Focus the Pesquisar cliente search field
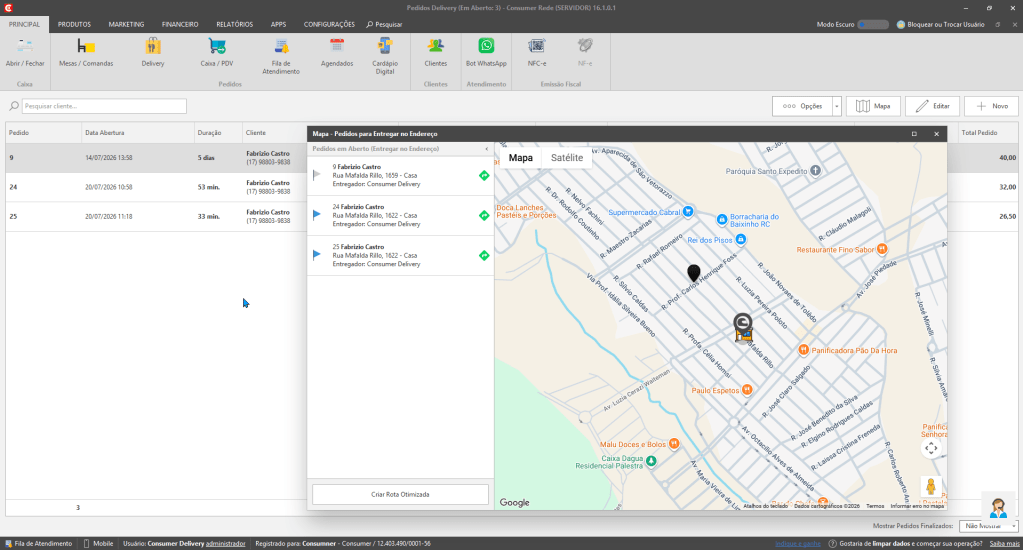This screenshot has height=550, width=1023. [104, 106]
